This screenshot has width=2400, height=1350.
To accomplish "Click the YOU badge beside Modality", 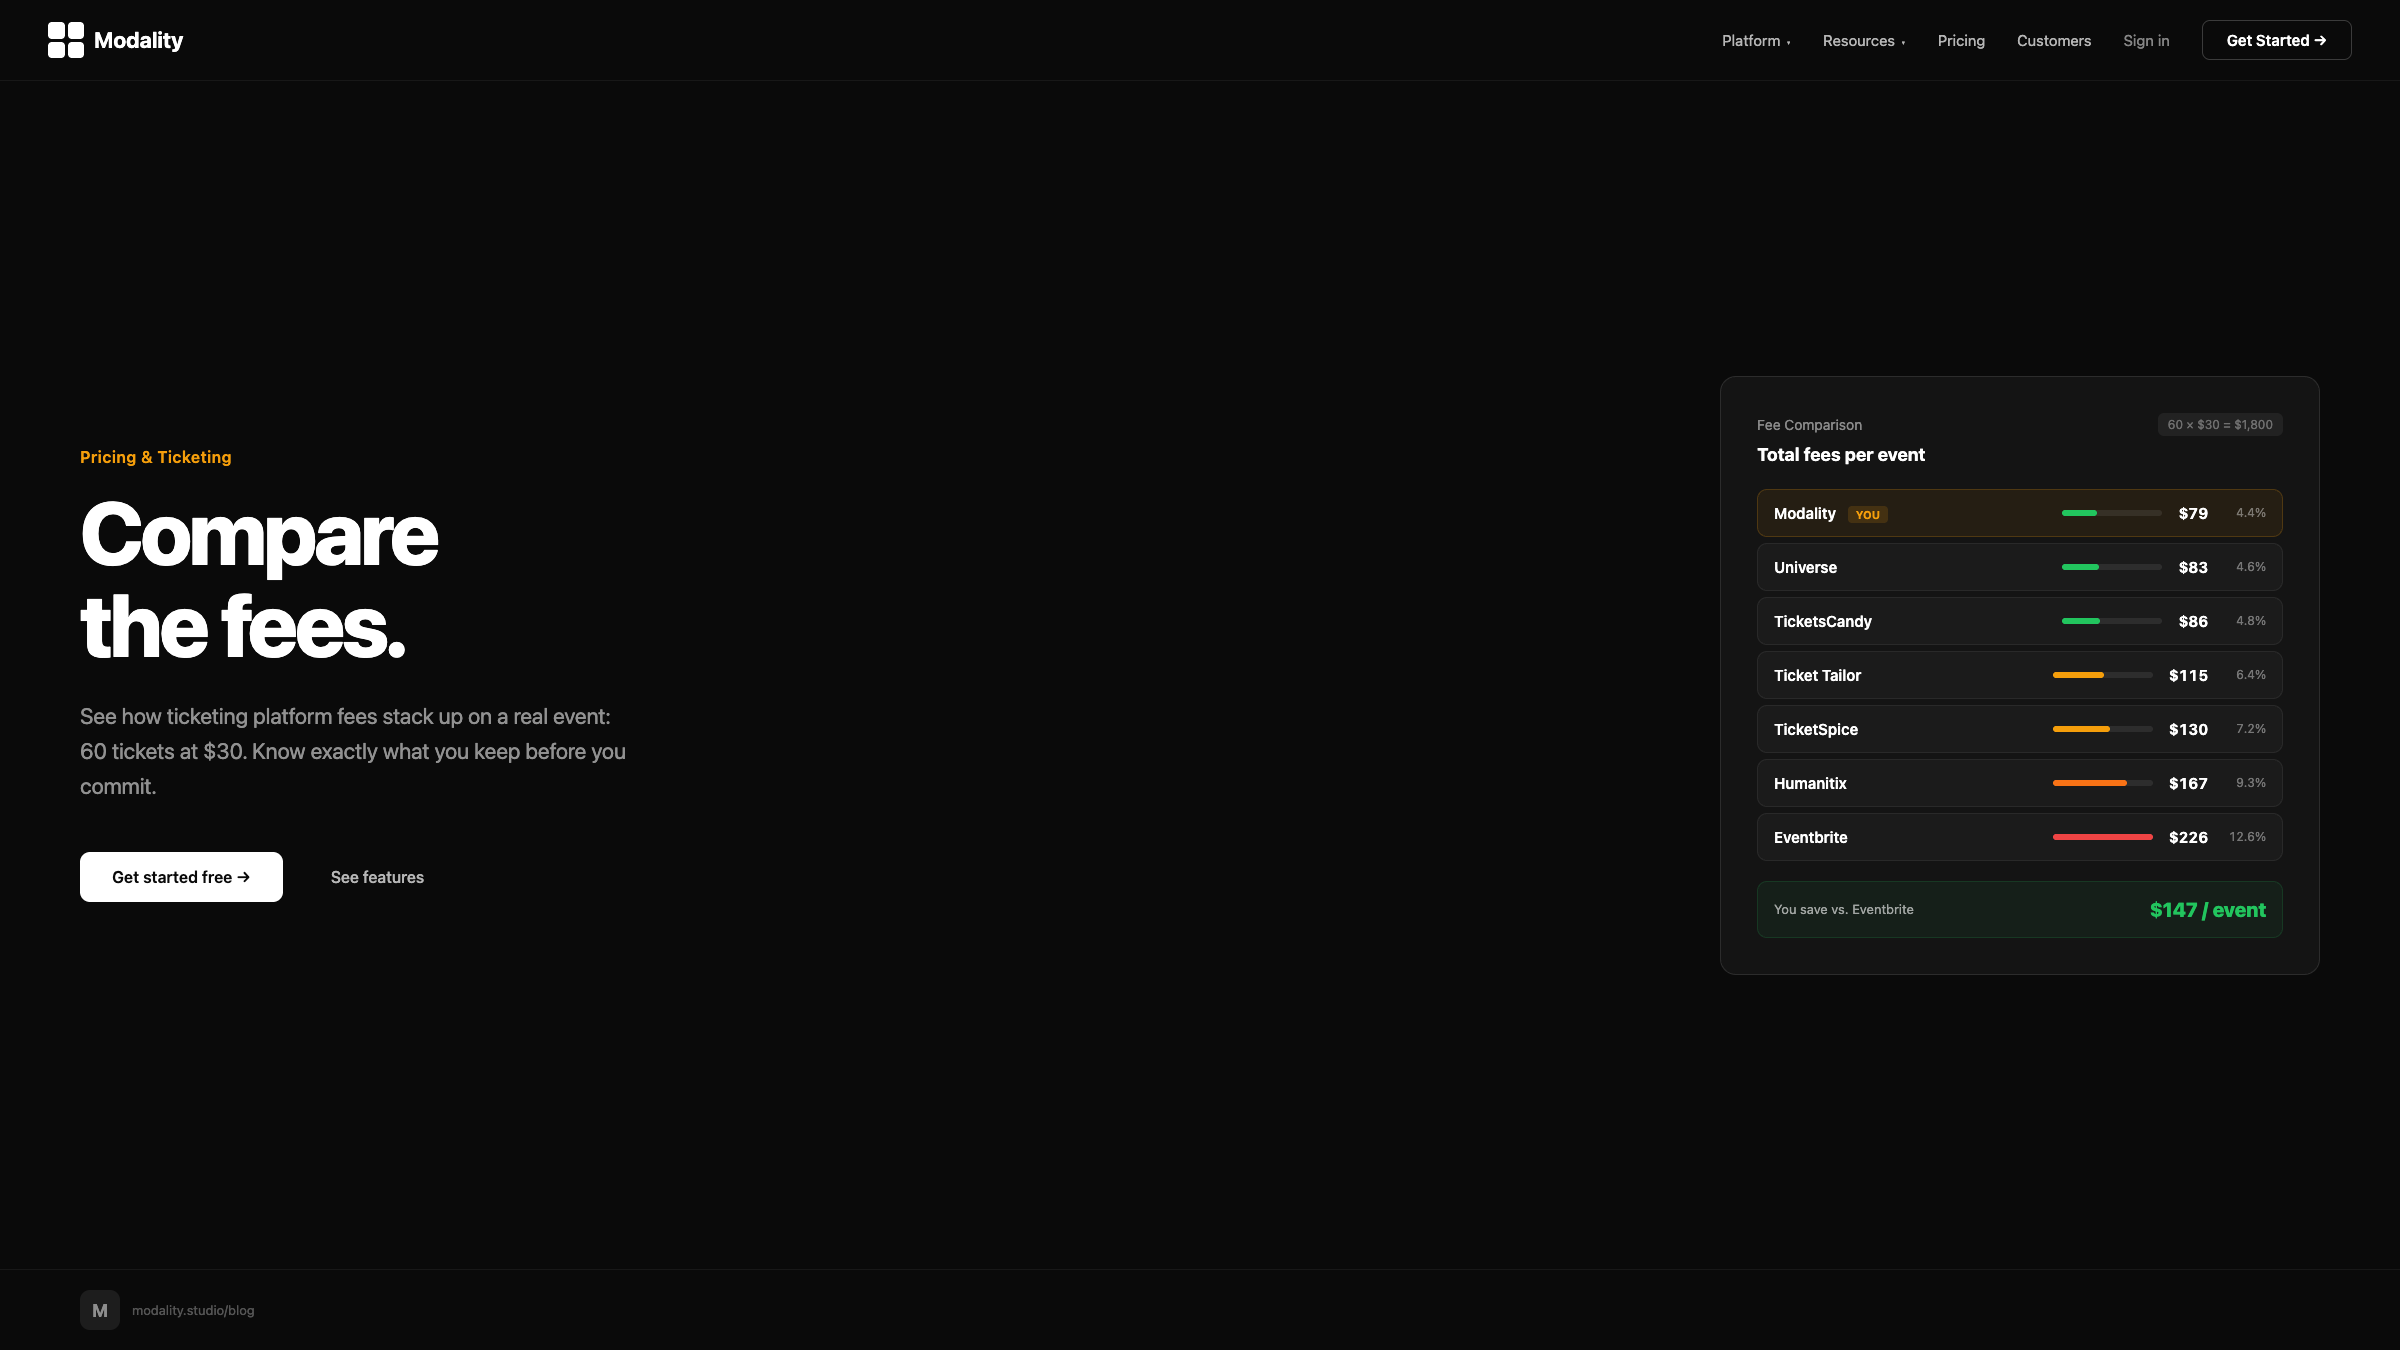I will [1867, 515].
